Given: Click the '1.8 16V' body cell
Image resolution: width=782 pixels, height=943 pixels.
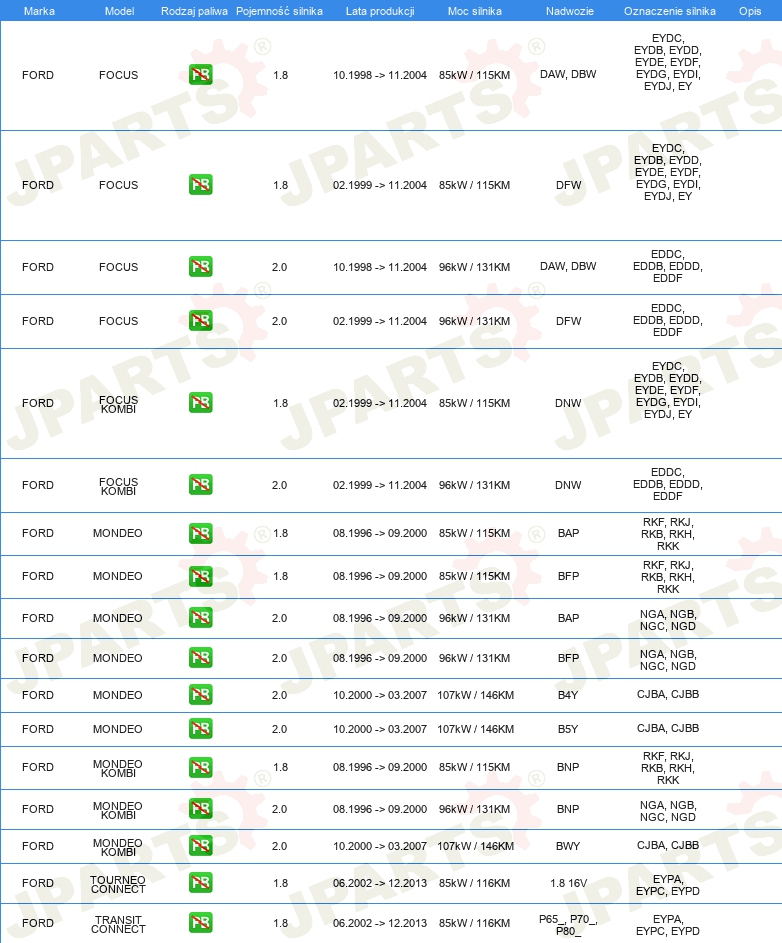Looking at the screenshot, I should pos(568,883).
